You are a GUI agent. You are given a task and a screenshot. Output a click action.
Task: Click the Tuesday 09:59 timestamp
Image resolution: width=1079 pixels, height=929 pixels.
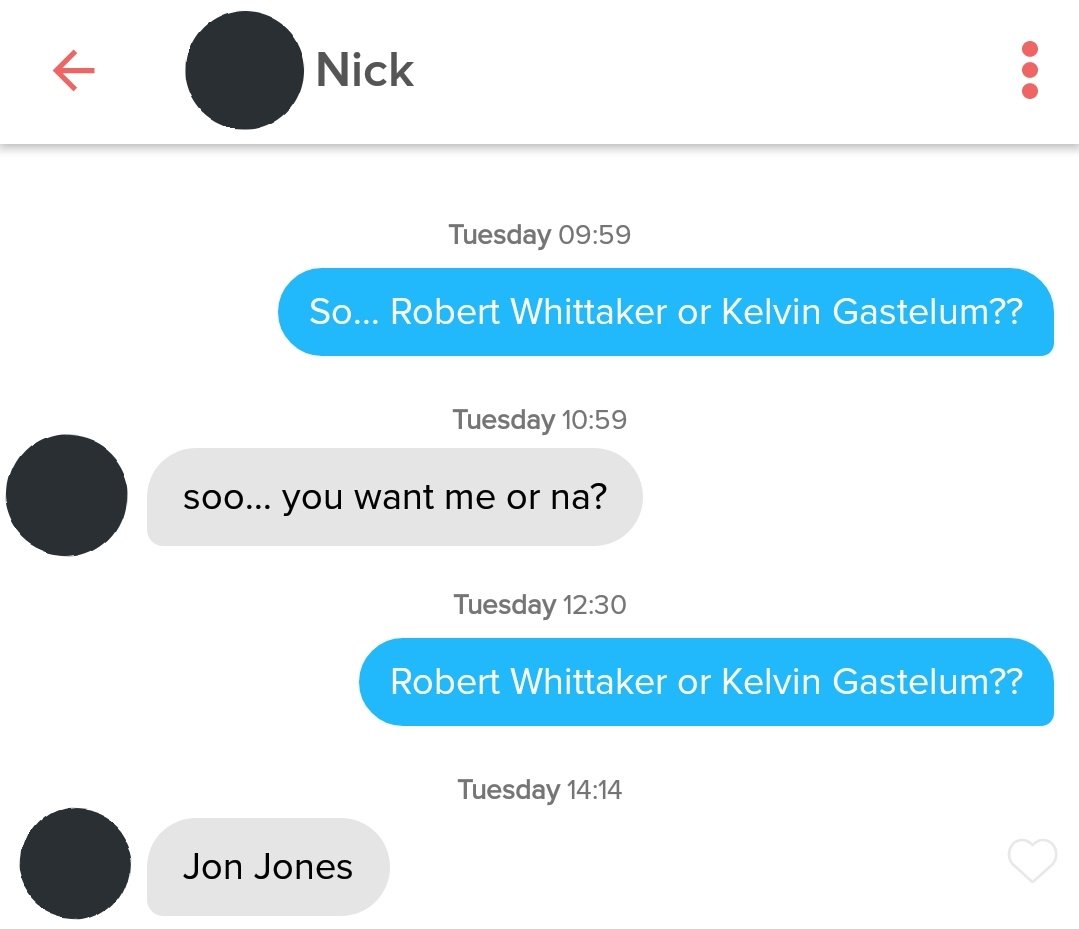[x=539, y=235]
